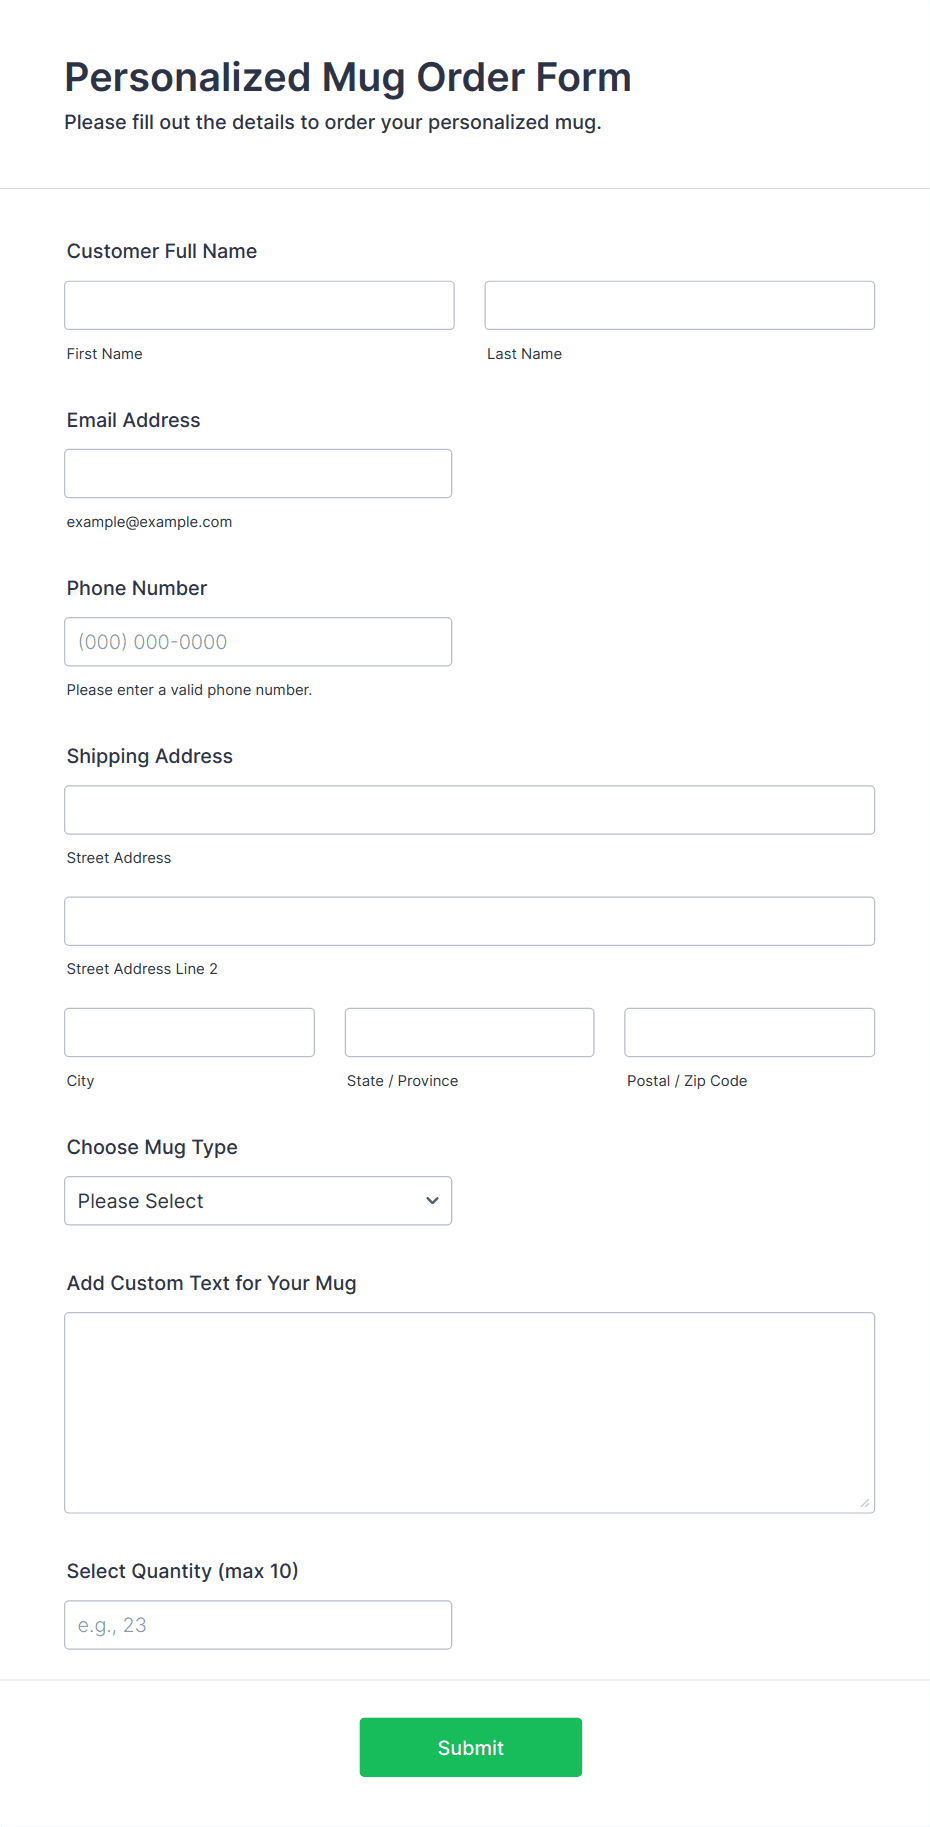Viewport: 930px width, 1827px height.
Task: Click the dropdown chevron arrow icon
Action: pyautogui.click(x=432, y=1201)
